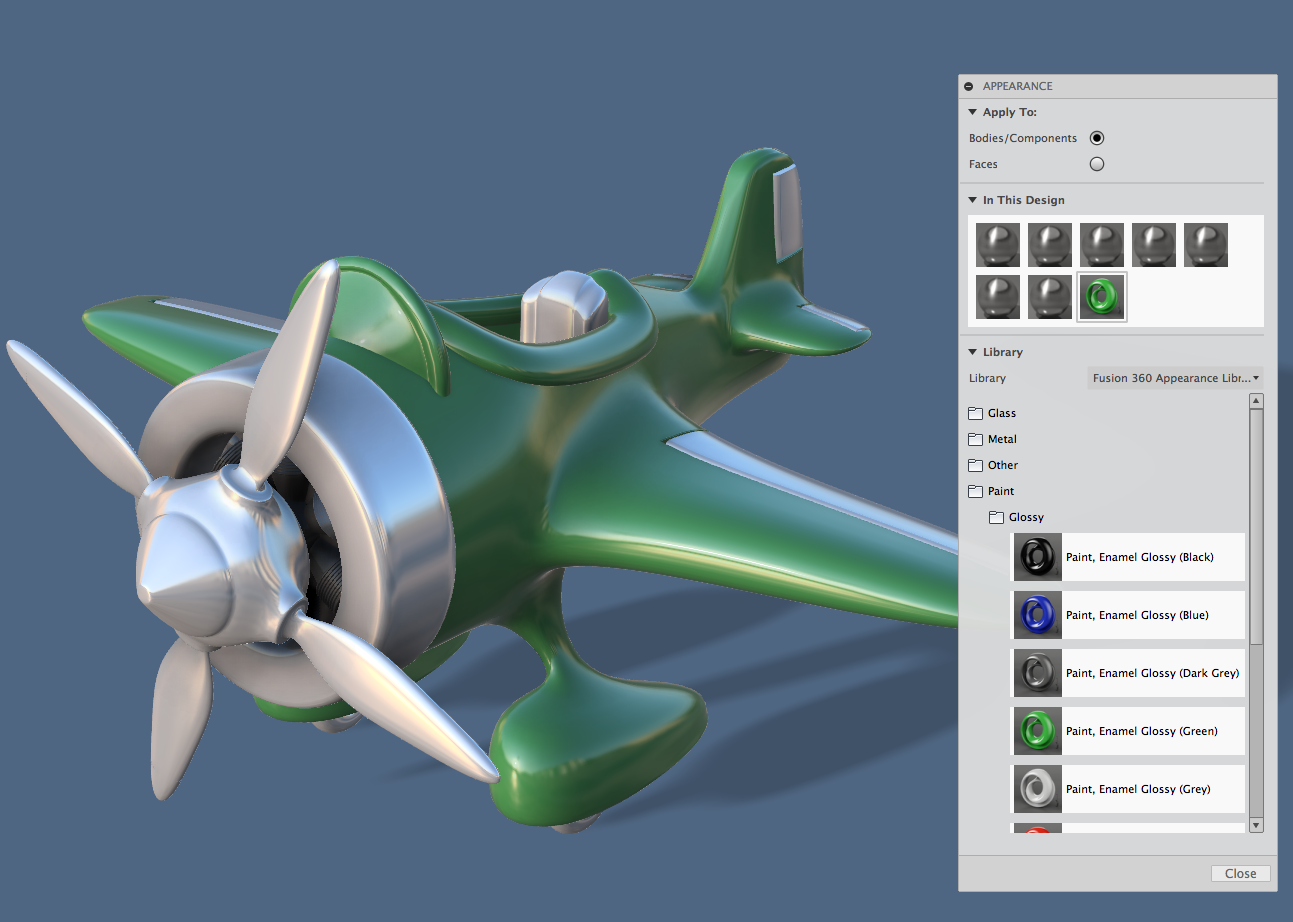
Task: Pick Paint, Enamel Glossy (Black)
Action: (x=1128, y=557)
